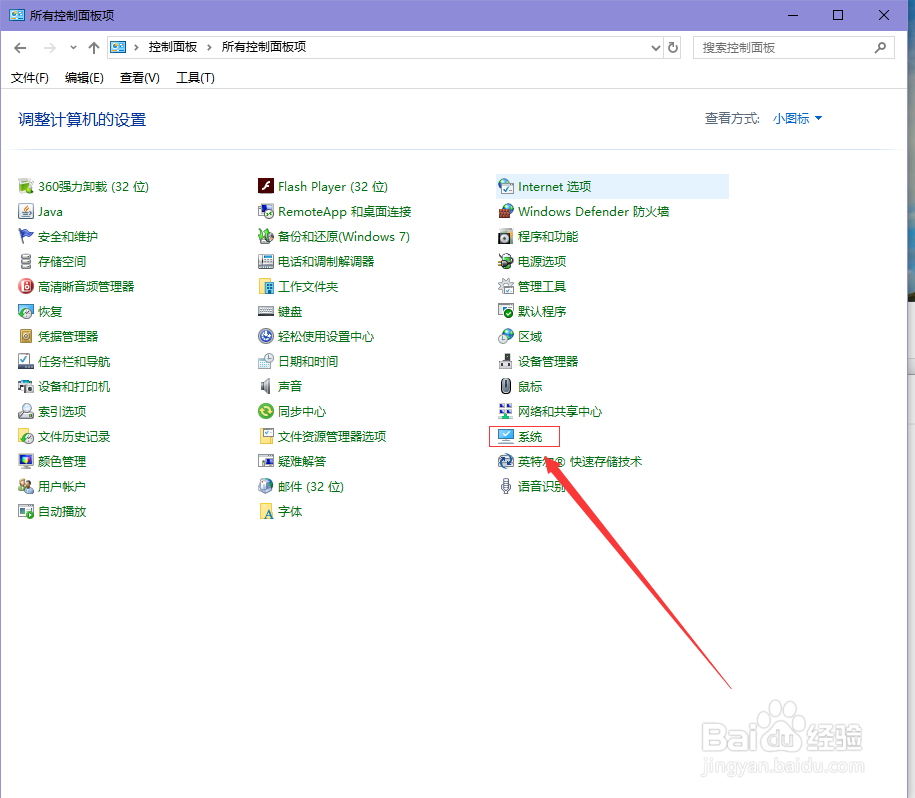Open 设备管理器 (Device Manager)
The image size is (915, 798).
click(548, 361)
